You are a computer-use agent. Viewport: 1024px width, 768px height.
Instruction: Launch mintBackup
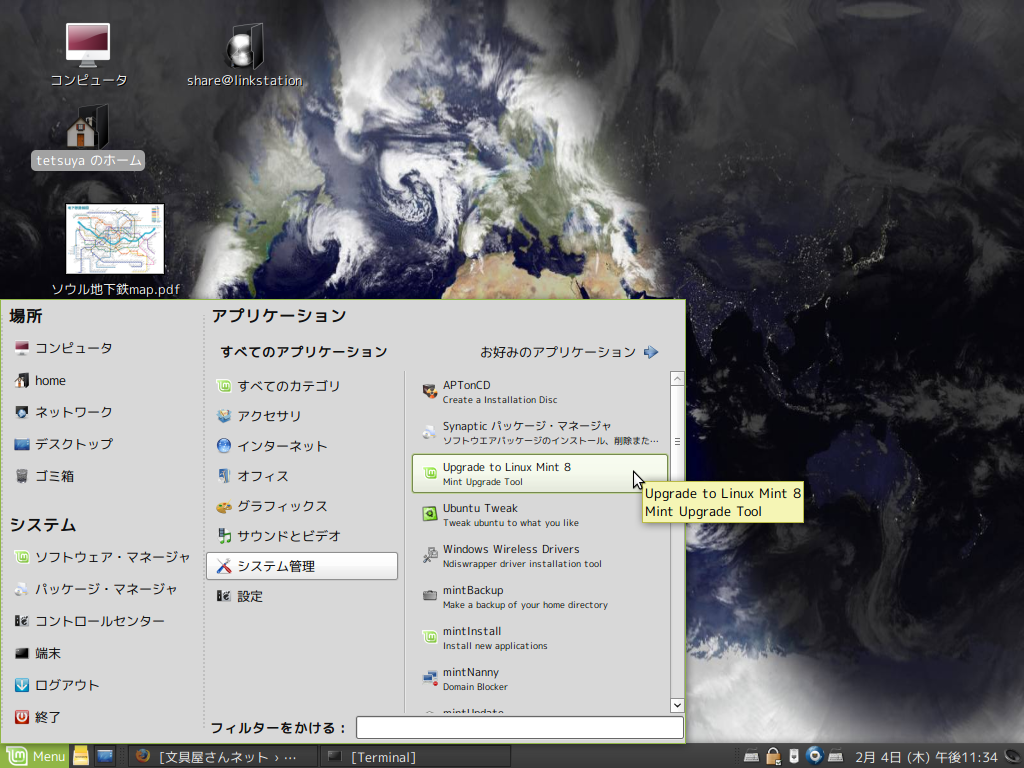click(x=540, y=597)
